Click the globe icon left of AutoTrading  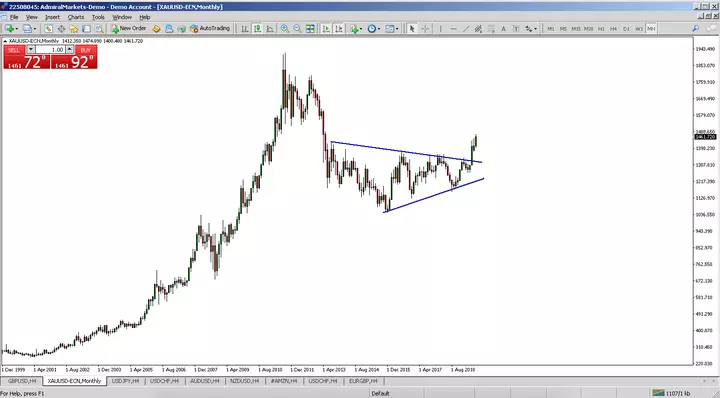click(x=182, y=28)
